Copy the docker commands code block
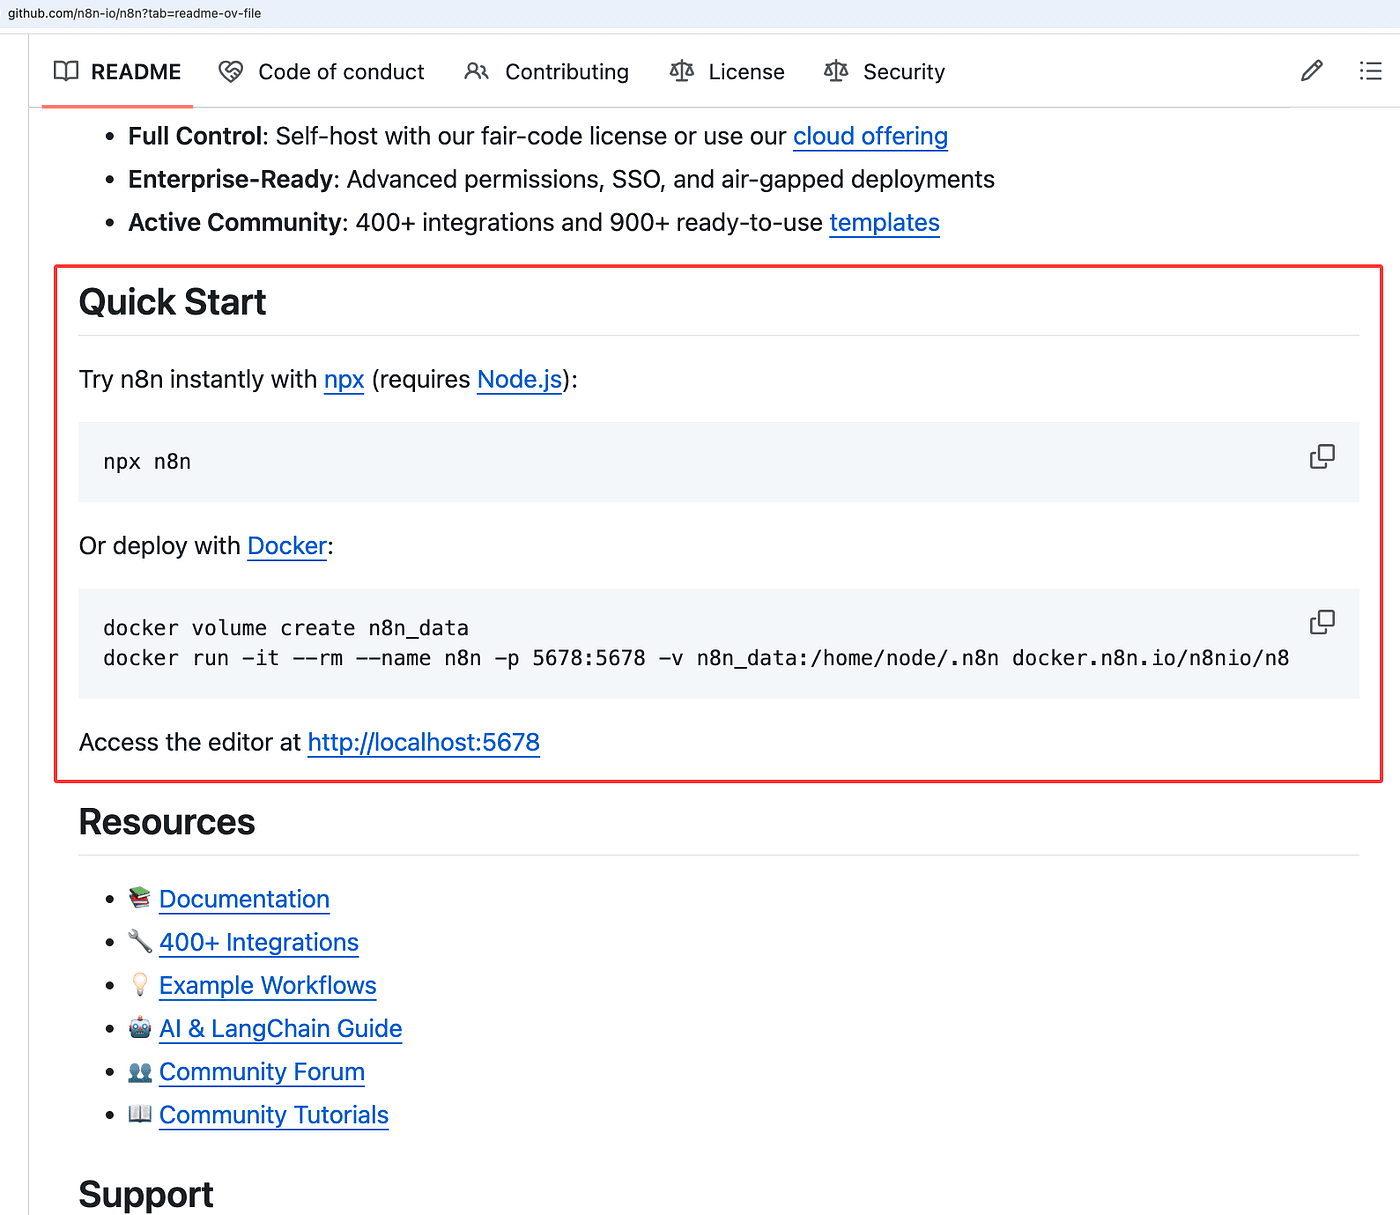Viewport: 1400px width, 1215px height. click(1321, 623)
